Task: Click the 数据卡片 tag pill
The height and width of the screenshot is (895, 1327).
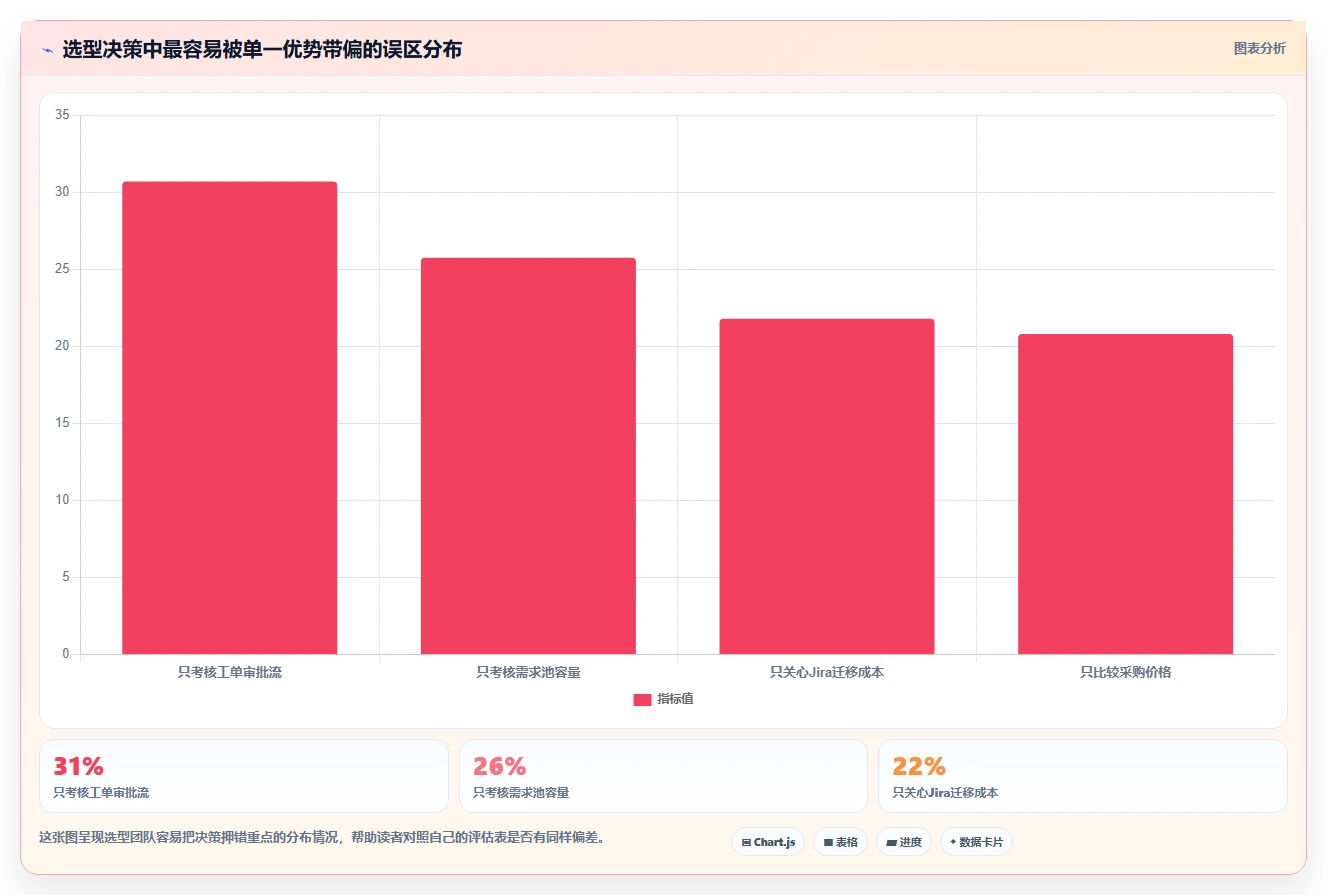Action: tap(976, 842)
